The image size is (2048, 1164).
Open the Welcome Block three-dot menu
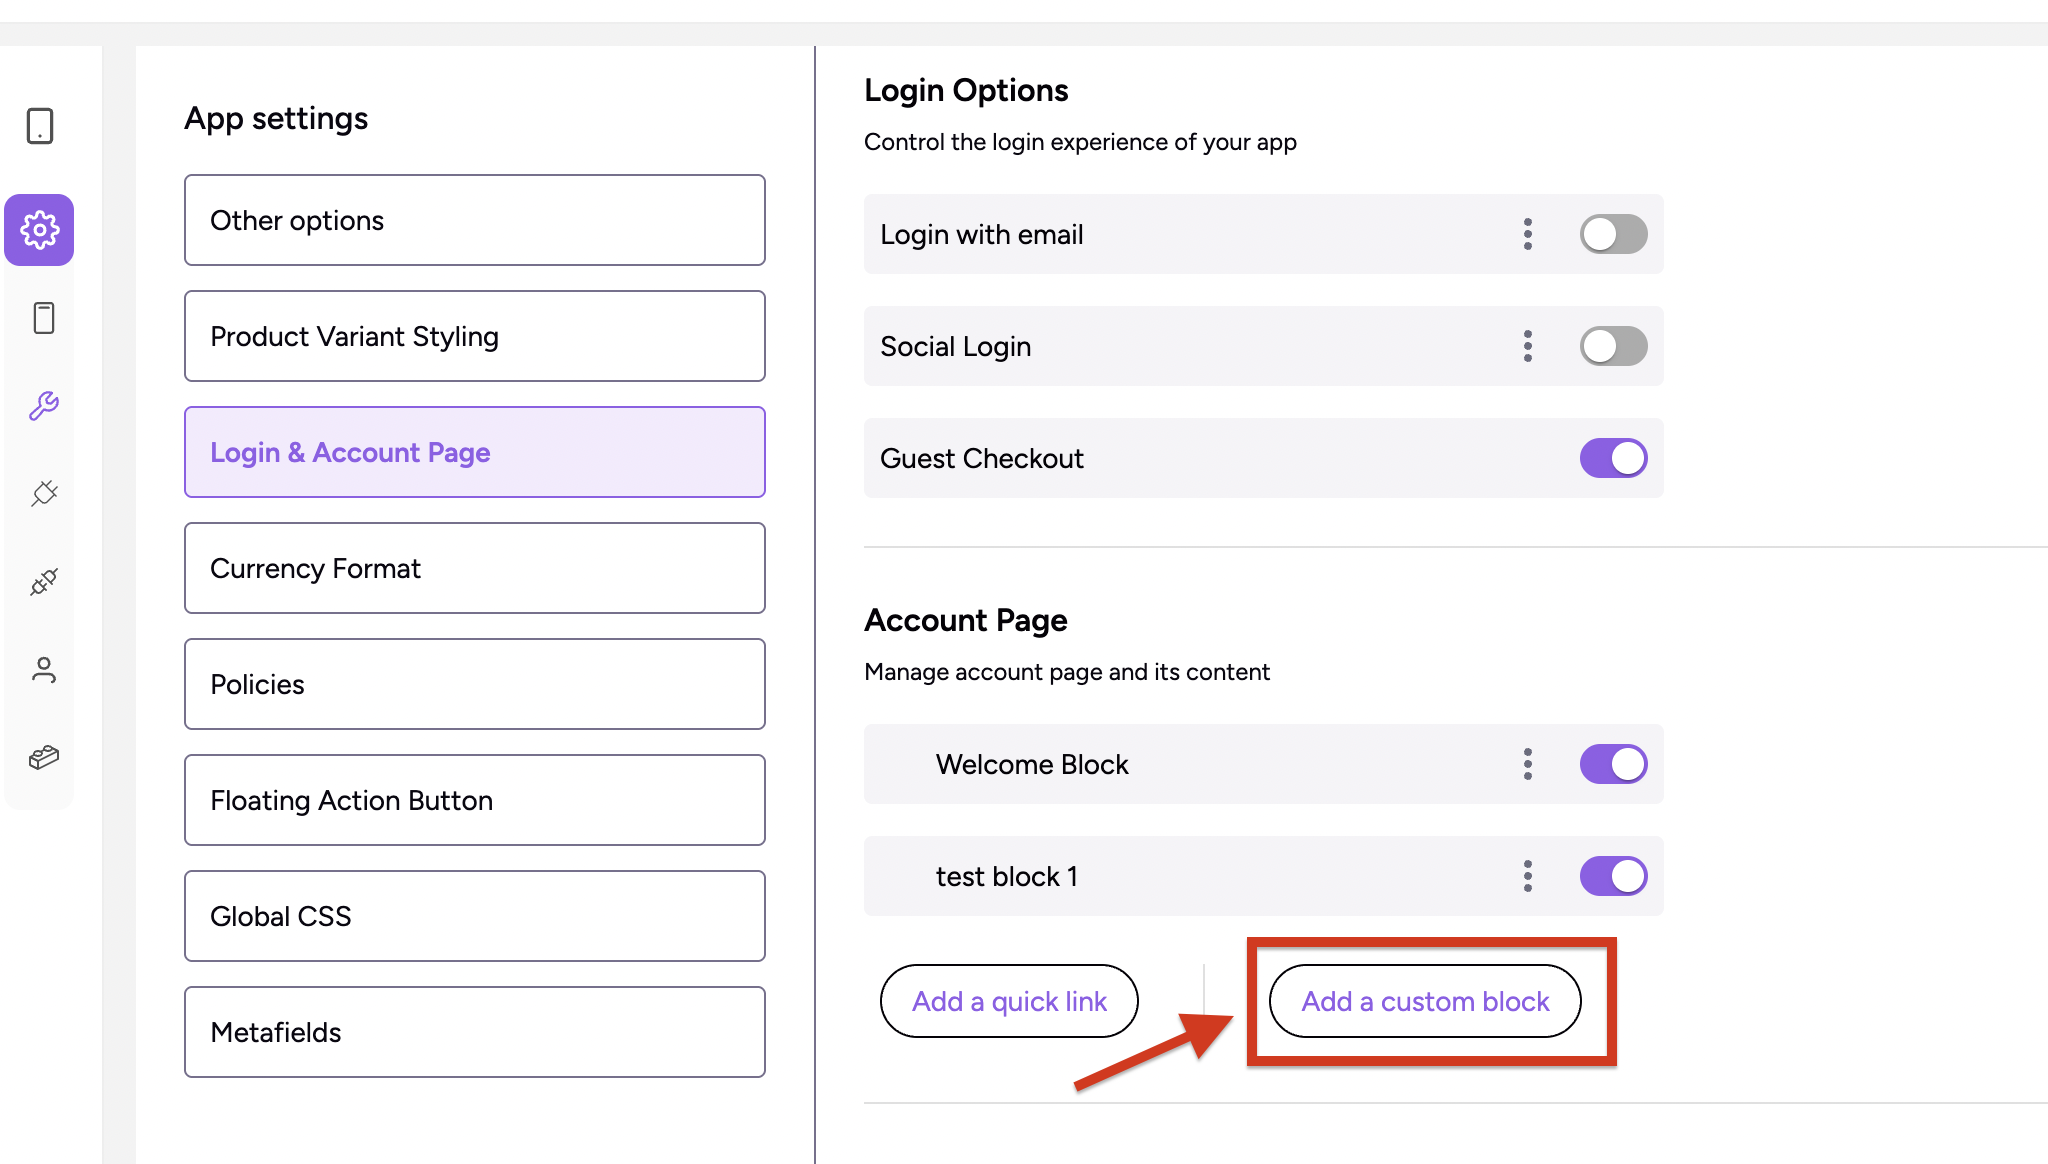point(1527,764)
